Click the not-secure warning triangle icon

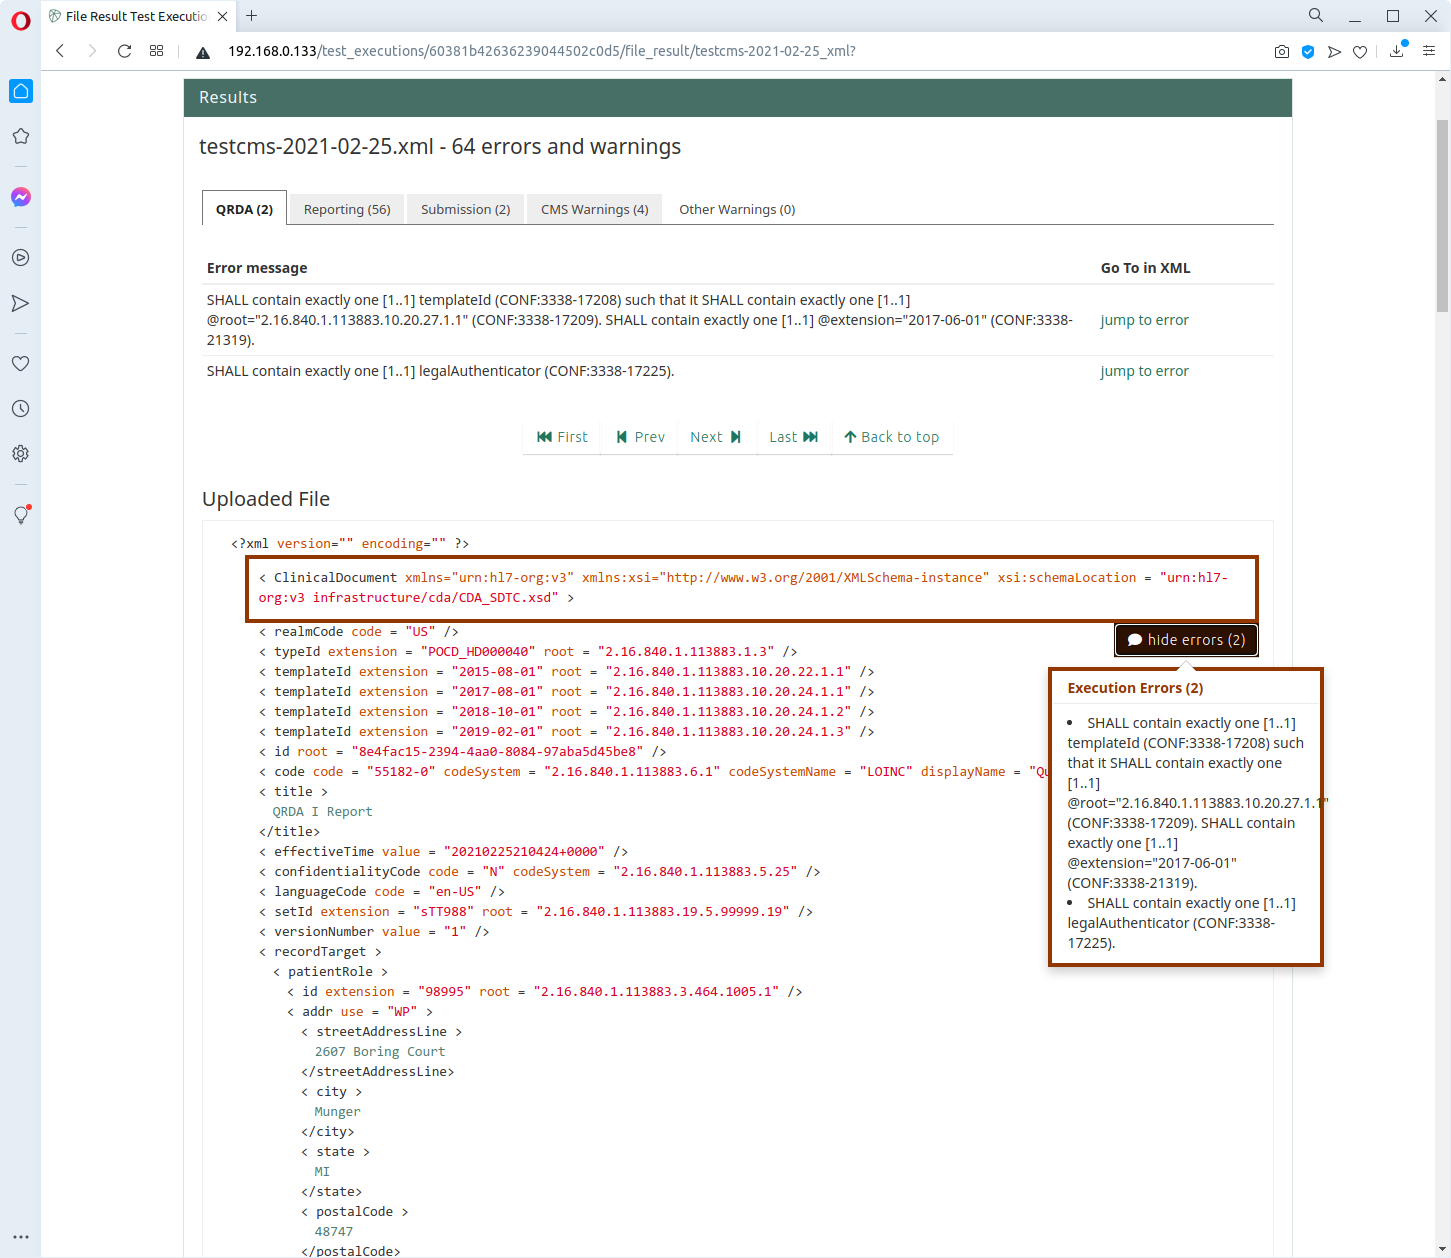[202, 52]
